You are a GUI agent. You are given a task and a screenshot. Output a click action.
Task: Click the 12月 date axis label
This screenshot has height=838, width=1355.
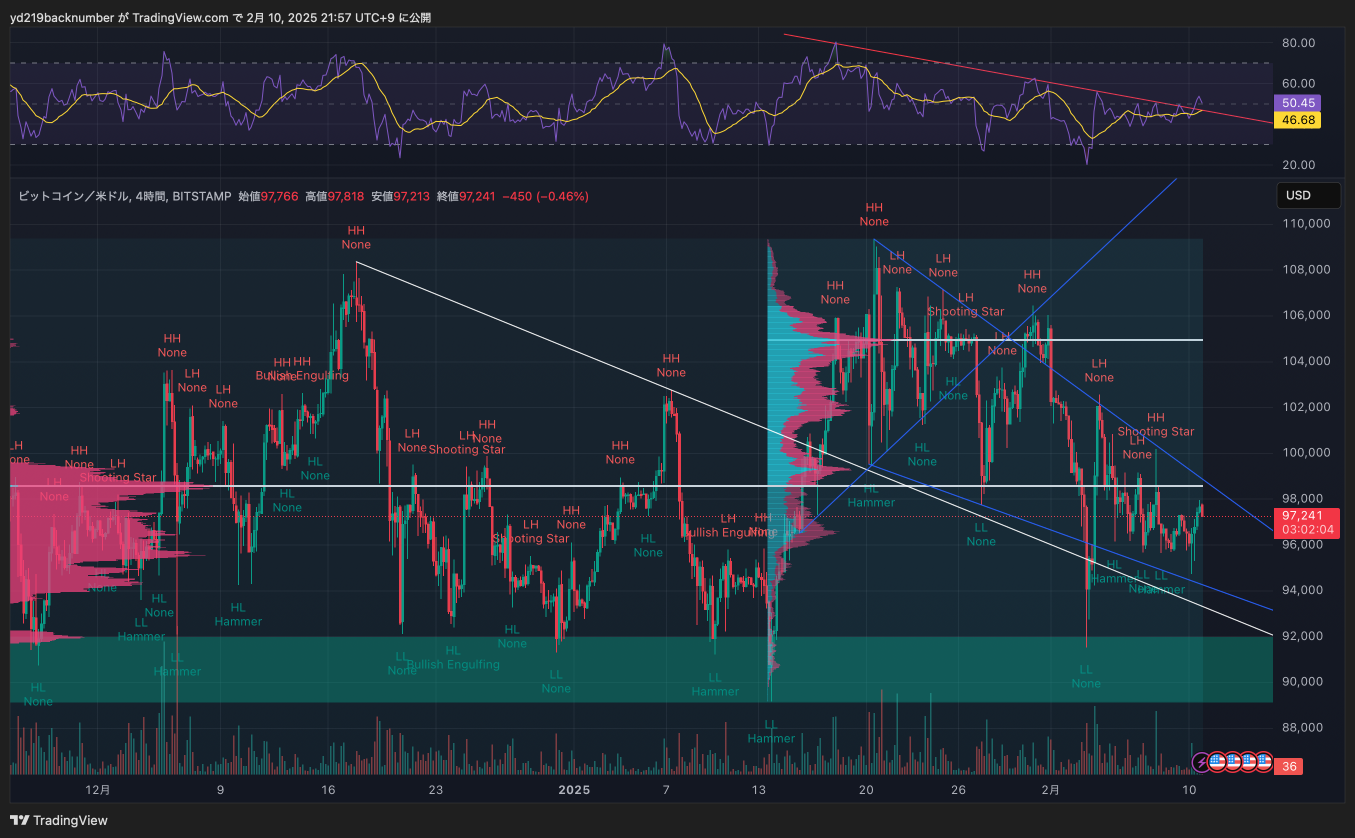[x=98, y=790]
